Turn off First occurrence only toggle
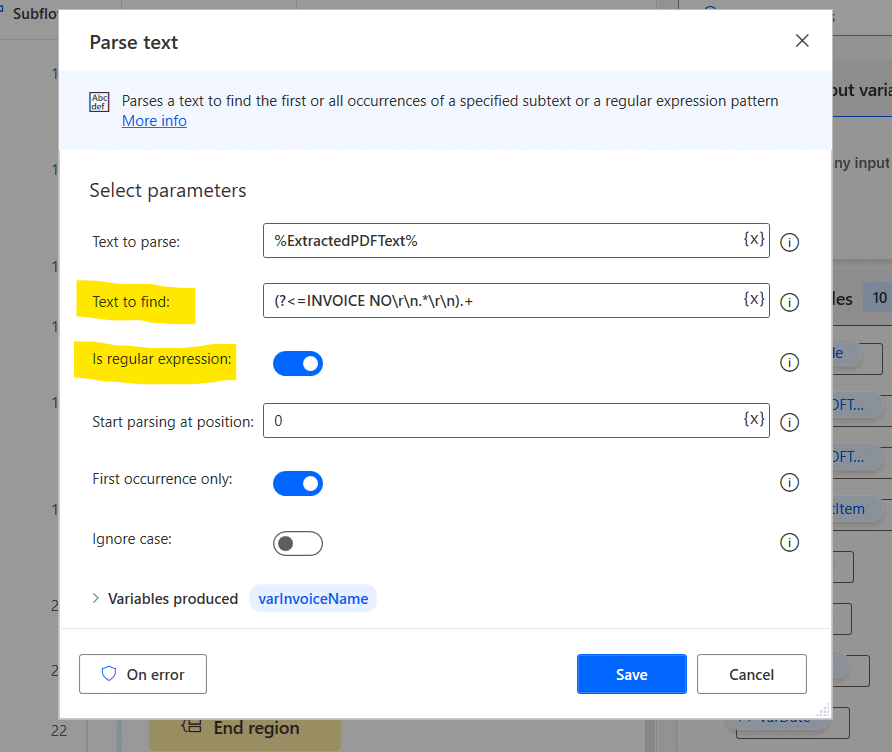The height and width of the screenshot is (752, 892). pyautogui.click(x=298, y=484)
